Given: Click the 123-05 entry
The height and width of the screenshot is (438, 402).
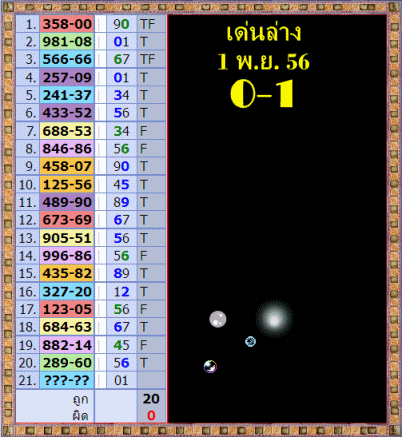Looking at the screenshot, I should point(67,309).
